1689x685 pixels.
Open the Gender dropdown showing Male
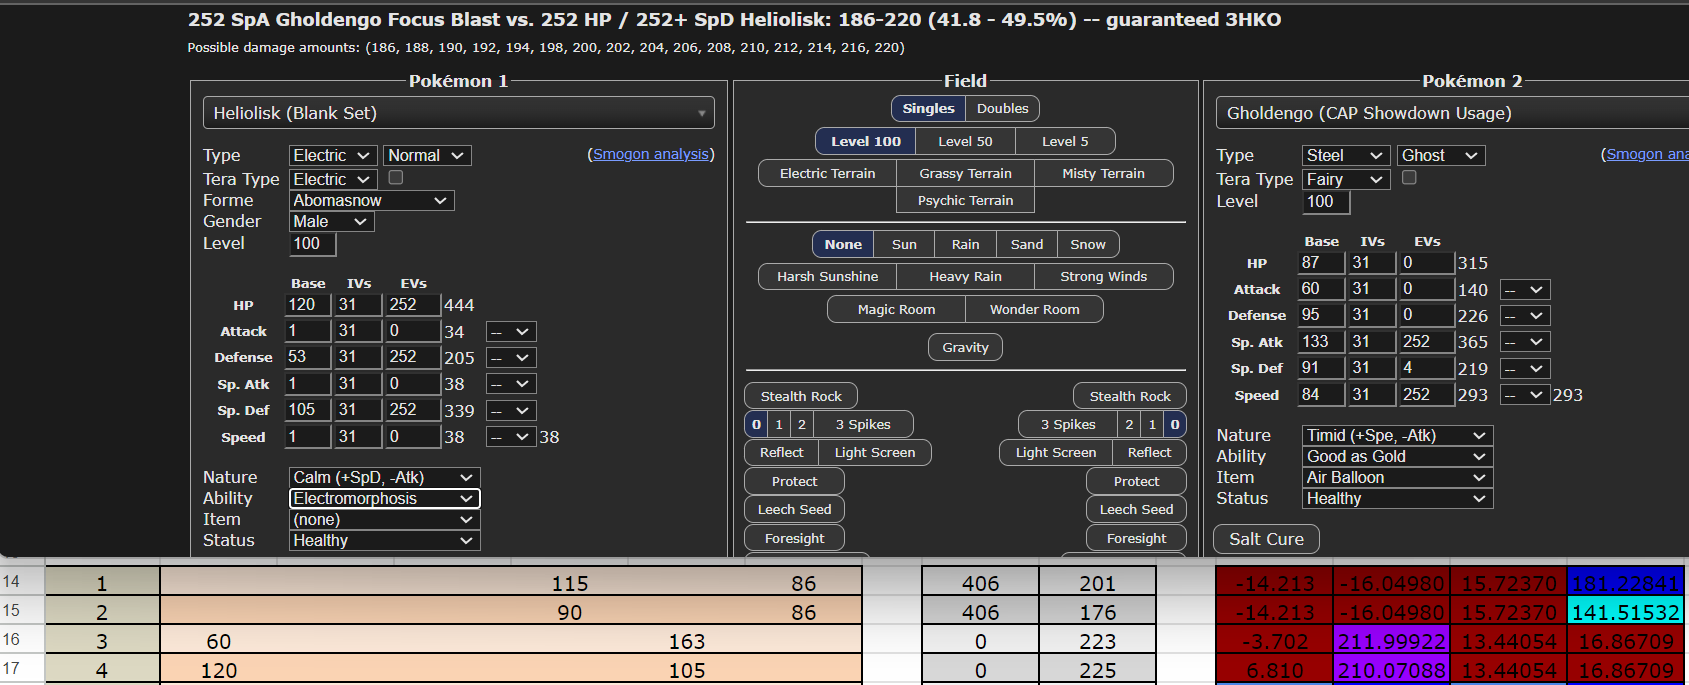(x=332, y=221)
